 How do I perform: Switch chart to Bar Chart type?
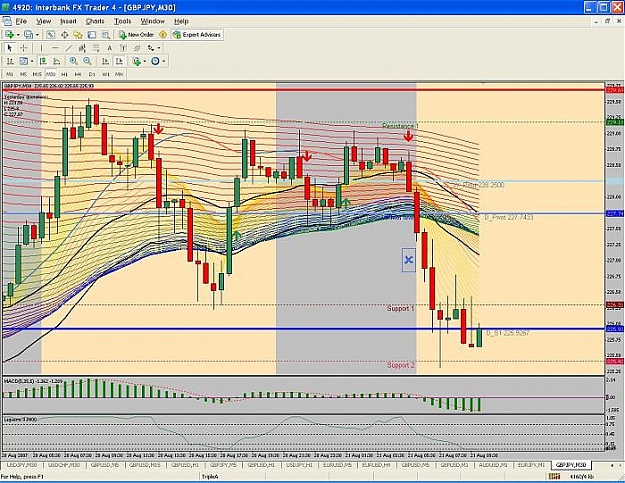[x=10, y=61]
